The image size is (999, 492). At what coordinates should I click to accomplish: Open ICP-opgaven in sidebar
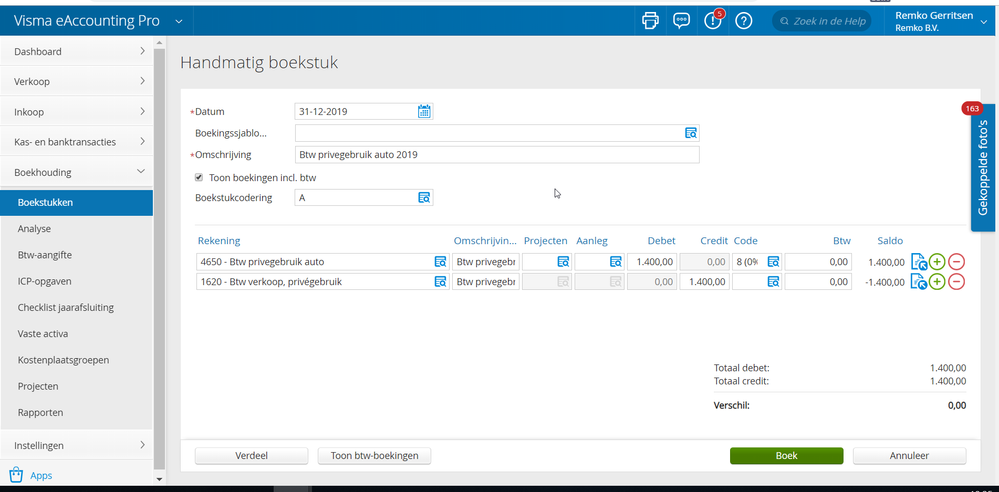[x=45, y=281]
